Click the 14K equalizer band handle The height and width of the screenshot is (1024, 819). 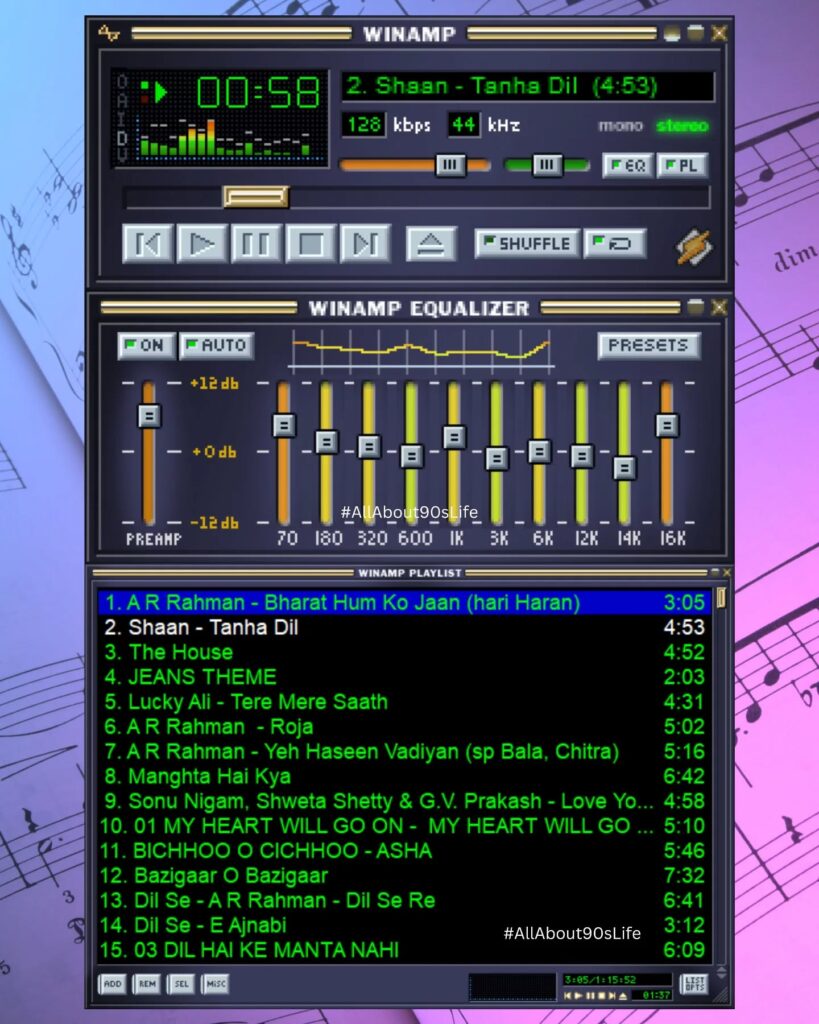point(624,468)
